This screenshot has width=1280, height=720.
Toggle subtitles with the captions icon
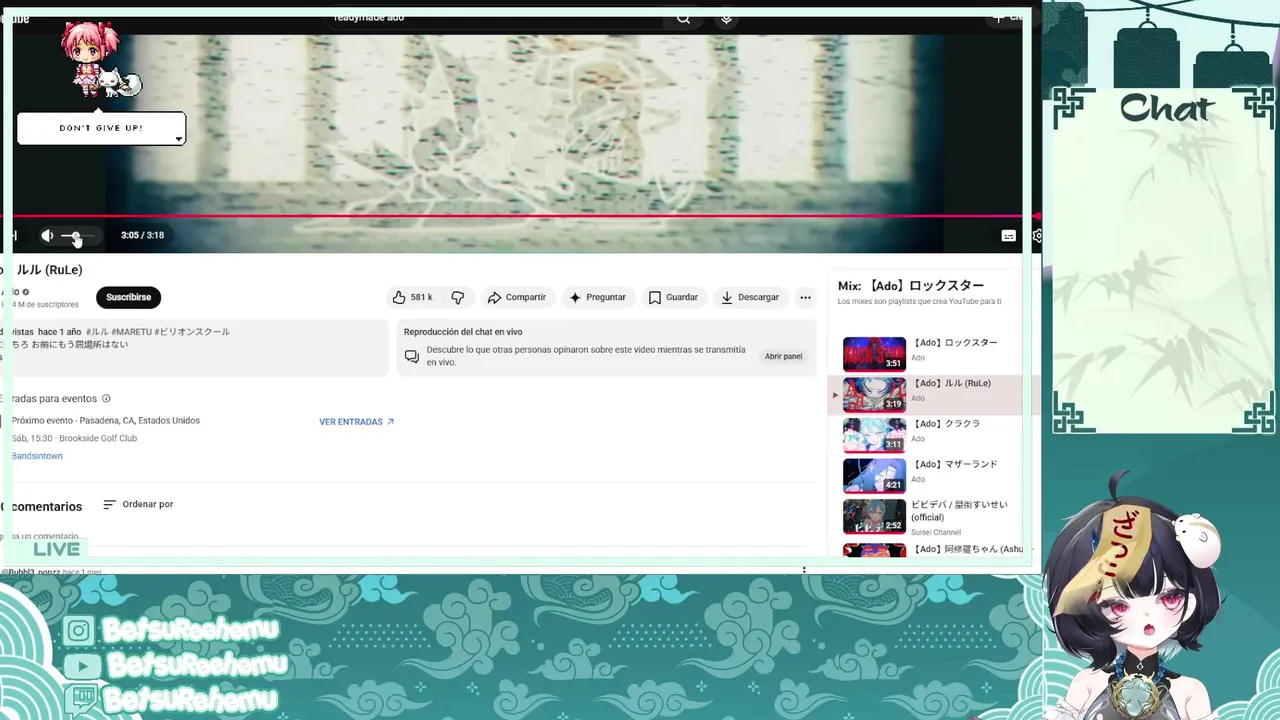[x=1008, y=236]
